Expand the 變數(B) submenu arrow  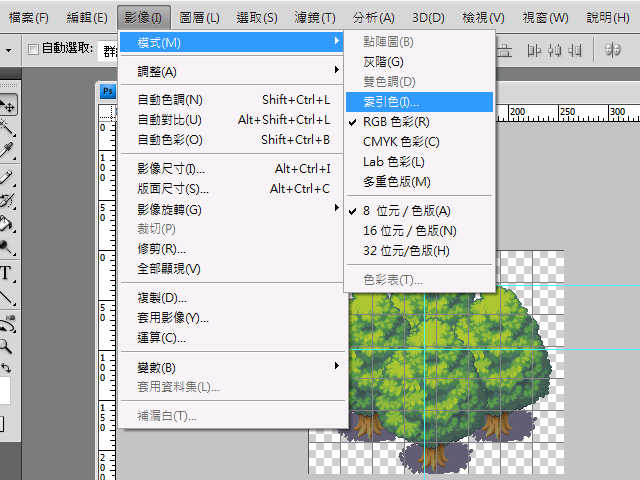pos(337,366)
